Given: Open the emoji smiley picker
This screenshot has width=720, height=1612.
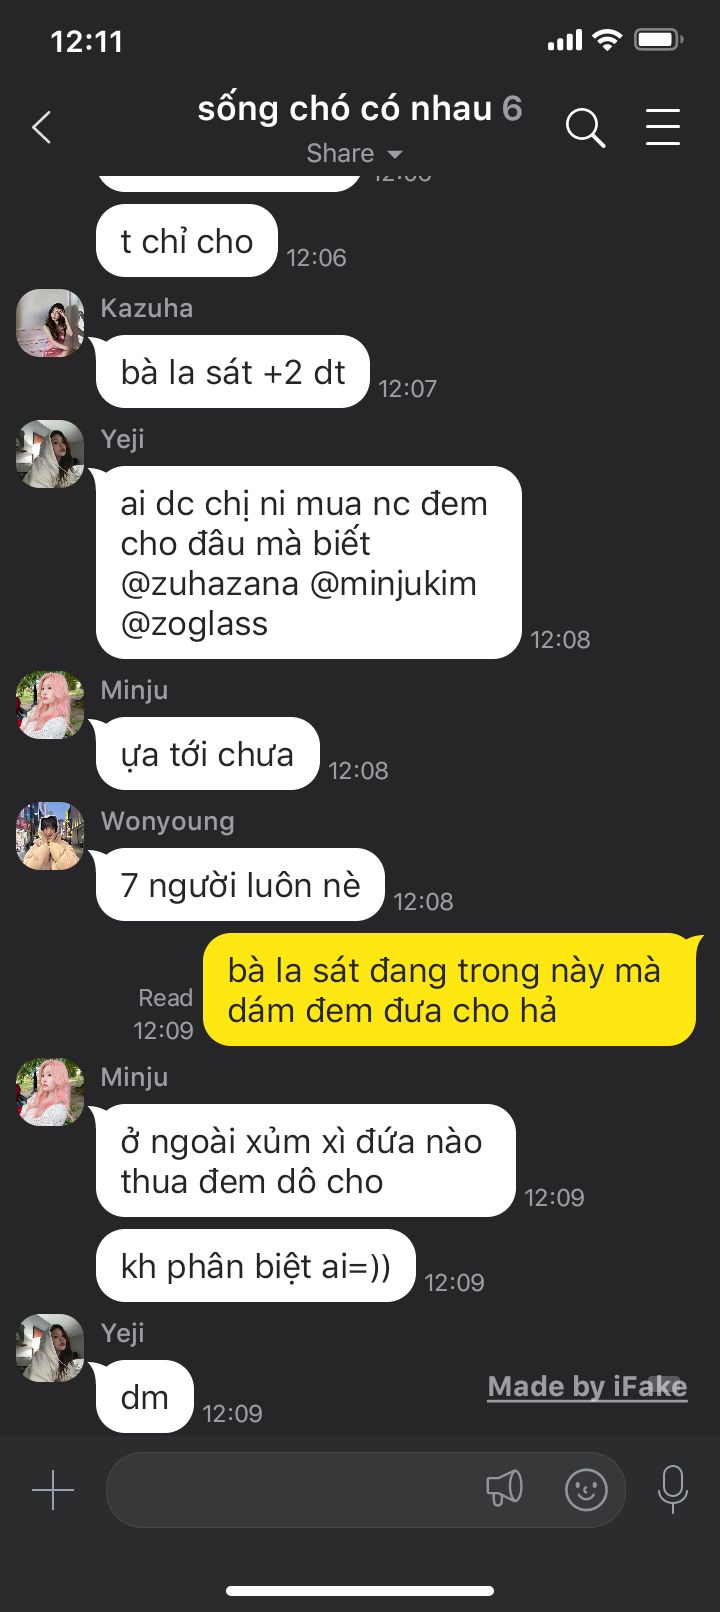Looking at the screenshot, I should point(586,1490).
